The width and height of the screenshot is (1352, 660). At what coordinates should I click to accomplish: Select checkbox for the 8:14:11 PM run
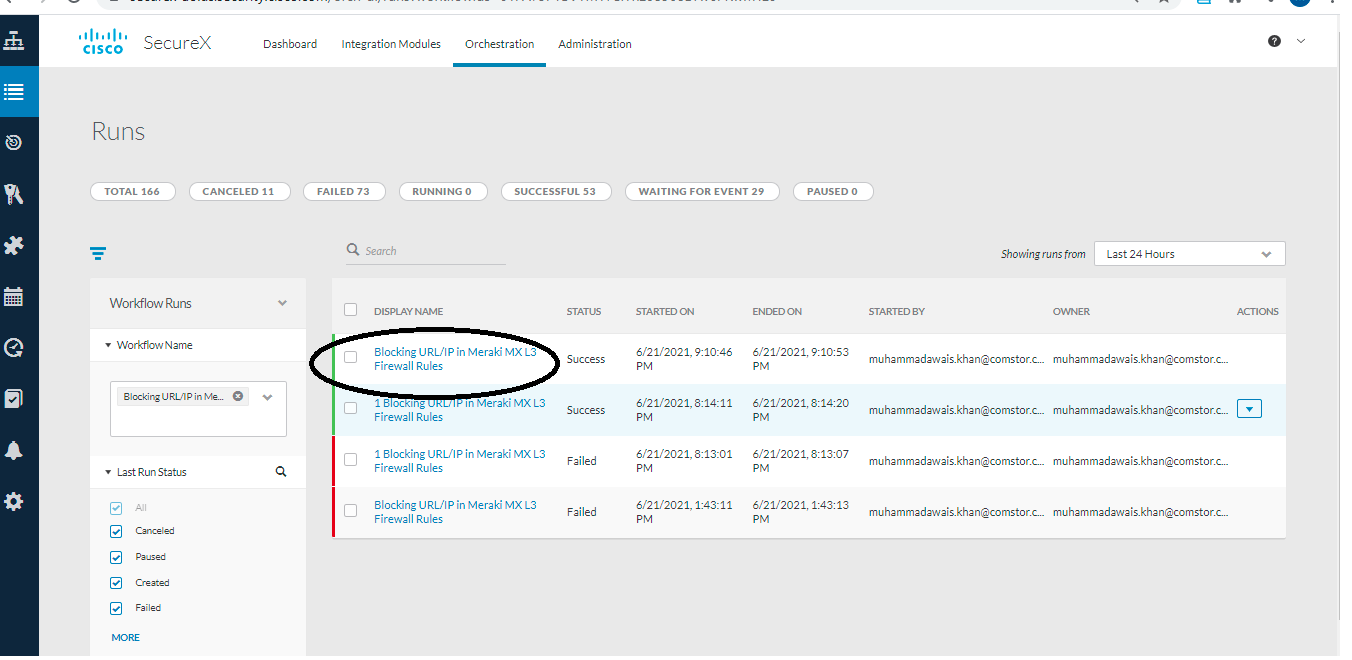click(x=350, y=408)
